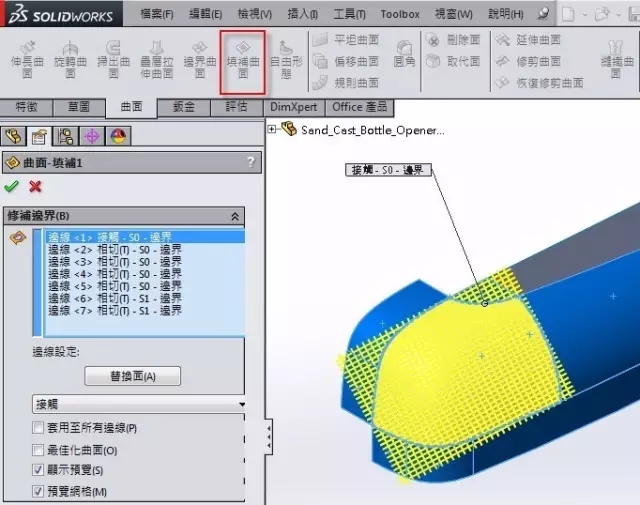Click the open file folder icon
The image size is (640, 505).
(x=602, y=15)
